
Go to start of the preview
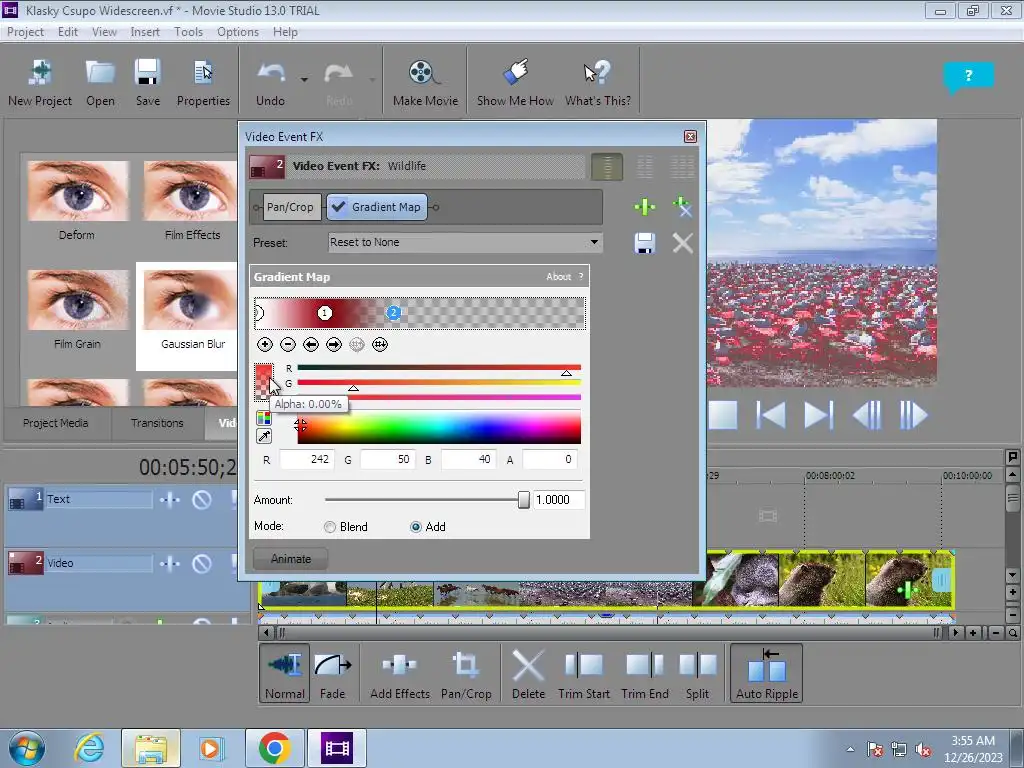(771, 415)
